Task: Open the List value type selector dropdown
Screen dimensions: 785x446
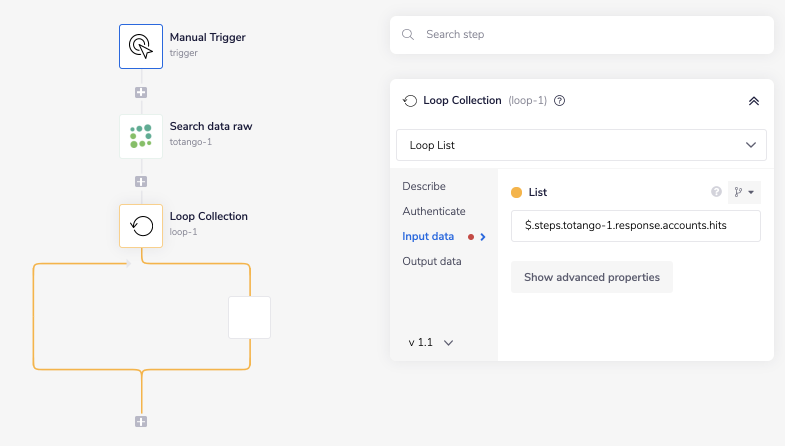Action: click(743, 192)
